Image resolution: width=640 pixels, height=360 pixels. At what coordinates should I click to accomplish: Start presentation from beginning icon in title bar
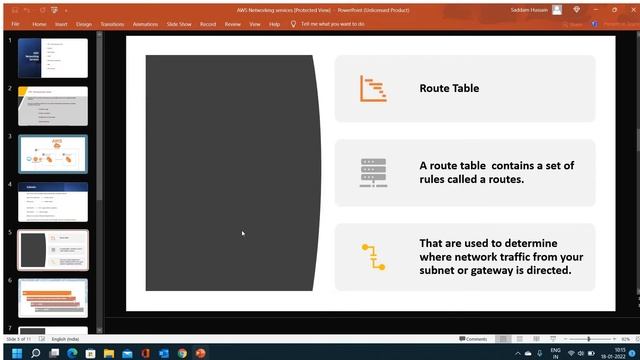coord(54,10)
